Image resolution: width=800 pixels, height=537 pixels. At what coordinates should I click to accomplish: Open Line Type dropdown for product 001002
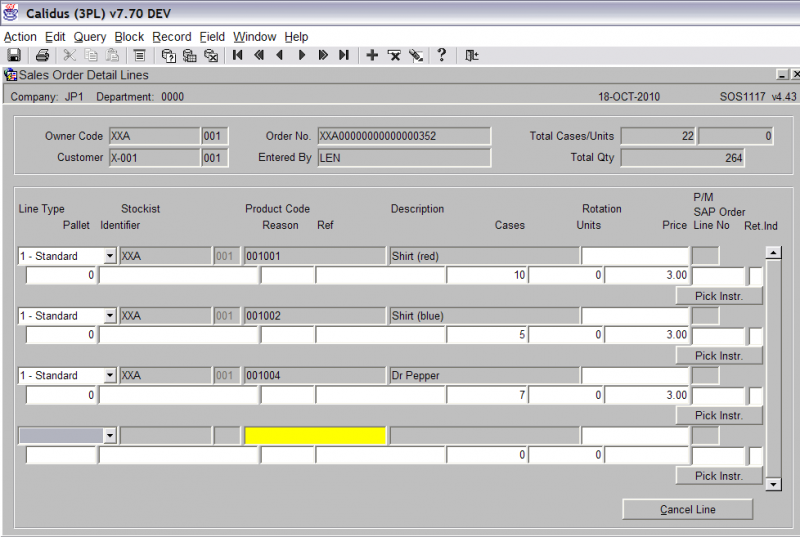(110, 316)
